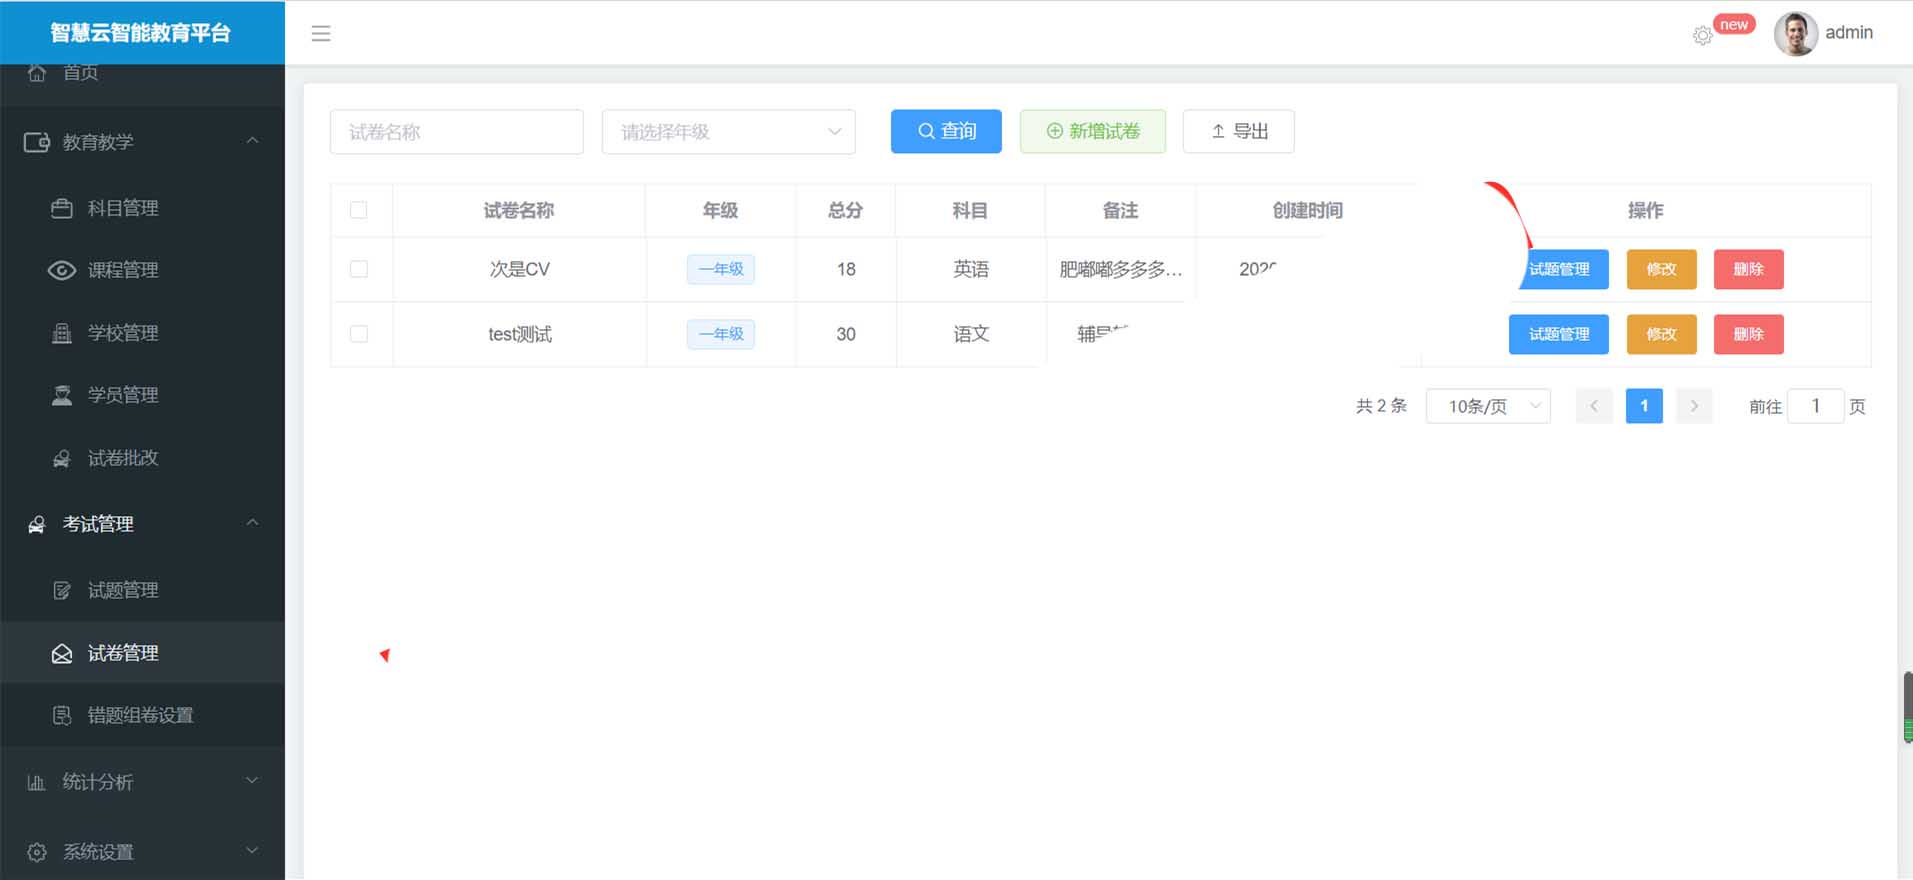The width and height of the screenshot is (1913, 880).
Task: Check the box for test测试 row
Action: (359, 334)
